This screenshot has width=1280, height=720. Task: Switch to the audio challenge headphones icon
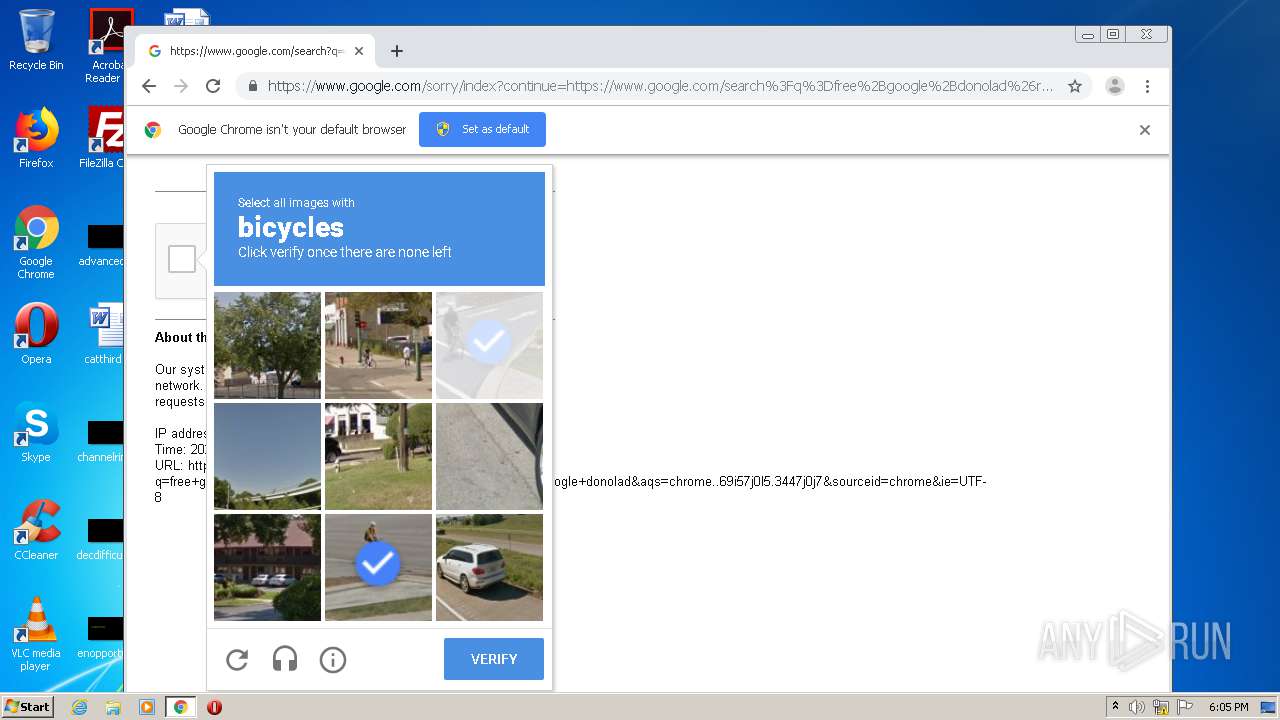(x=285, y=659)
